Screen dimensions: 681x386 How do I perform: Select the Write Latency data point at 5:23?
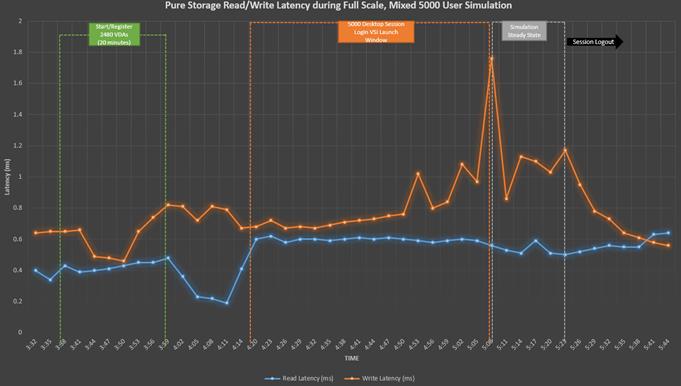pos(565,150)
